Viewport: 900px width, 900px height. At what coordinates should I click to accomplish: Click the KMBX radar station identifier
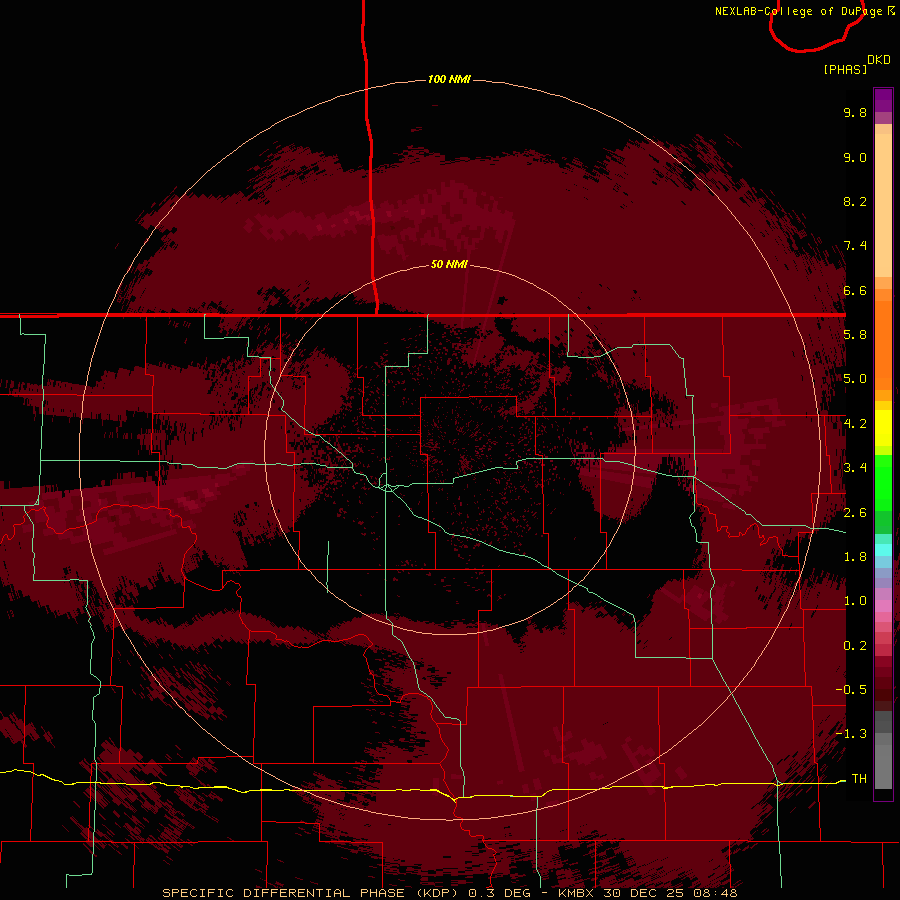[576, 893]
